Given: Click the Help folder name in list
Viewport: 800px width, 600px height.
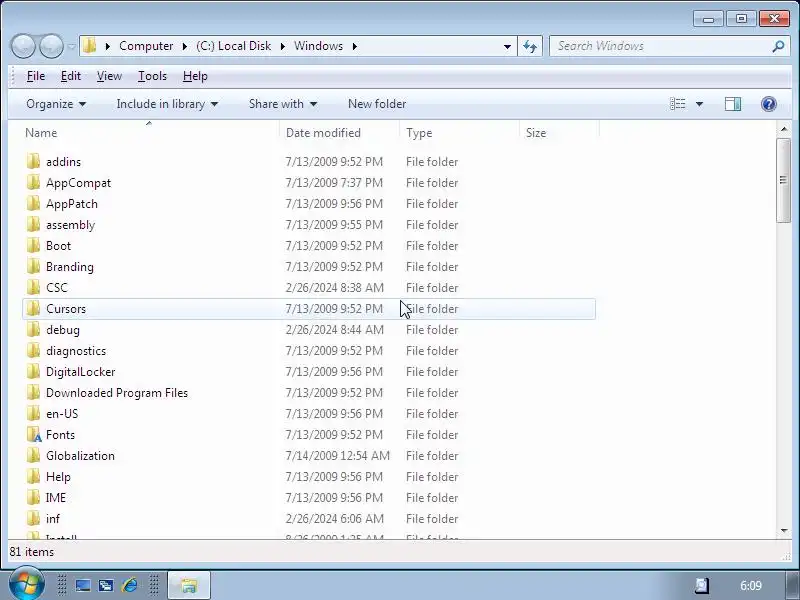Looking at the screenshot, I should tap(58, 477).
